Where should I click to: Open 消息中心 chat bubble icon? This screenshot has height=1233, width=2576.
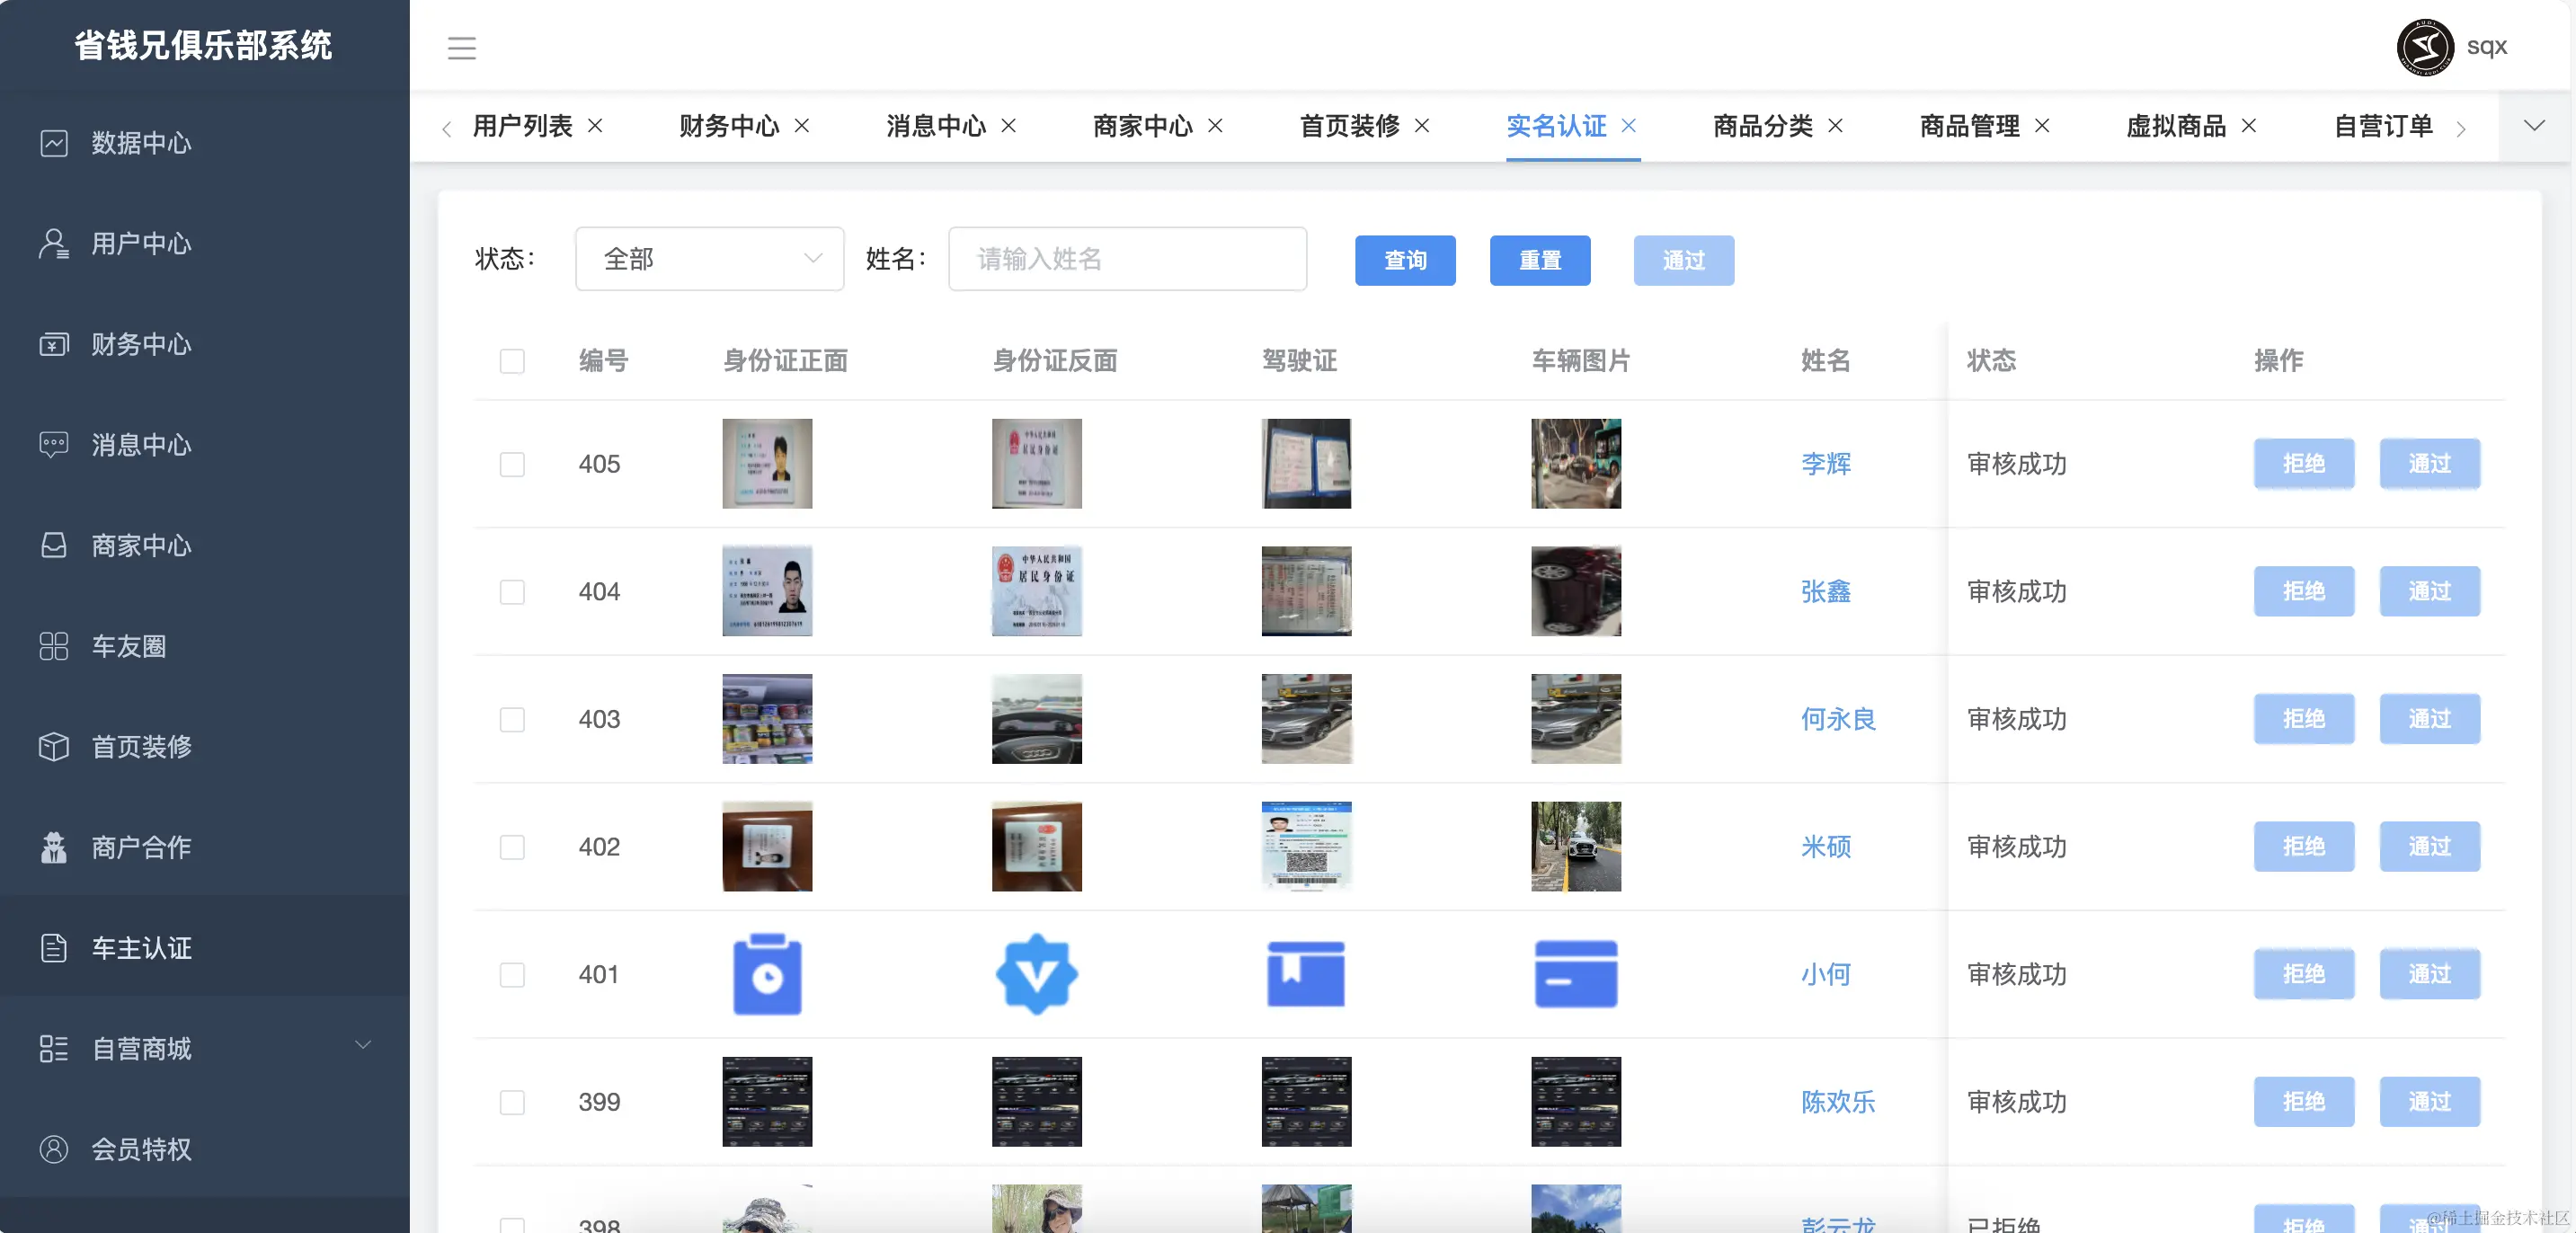(54, 444)
